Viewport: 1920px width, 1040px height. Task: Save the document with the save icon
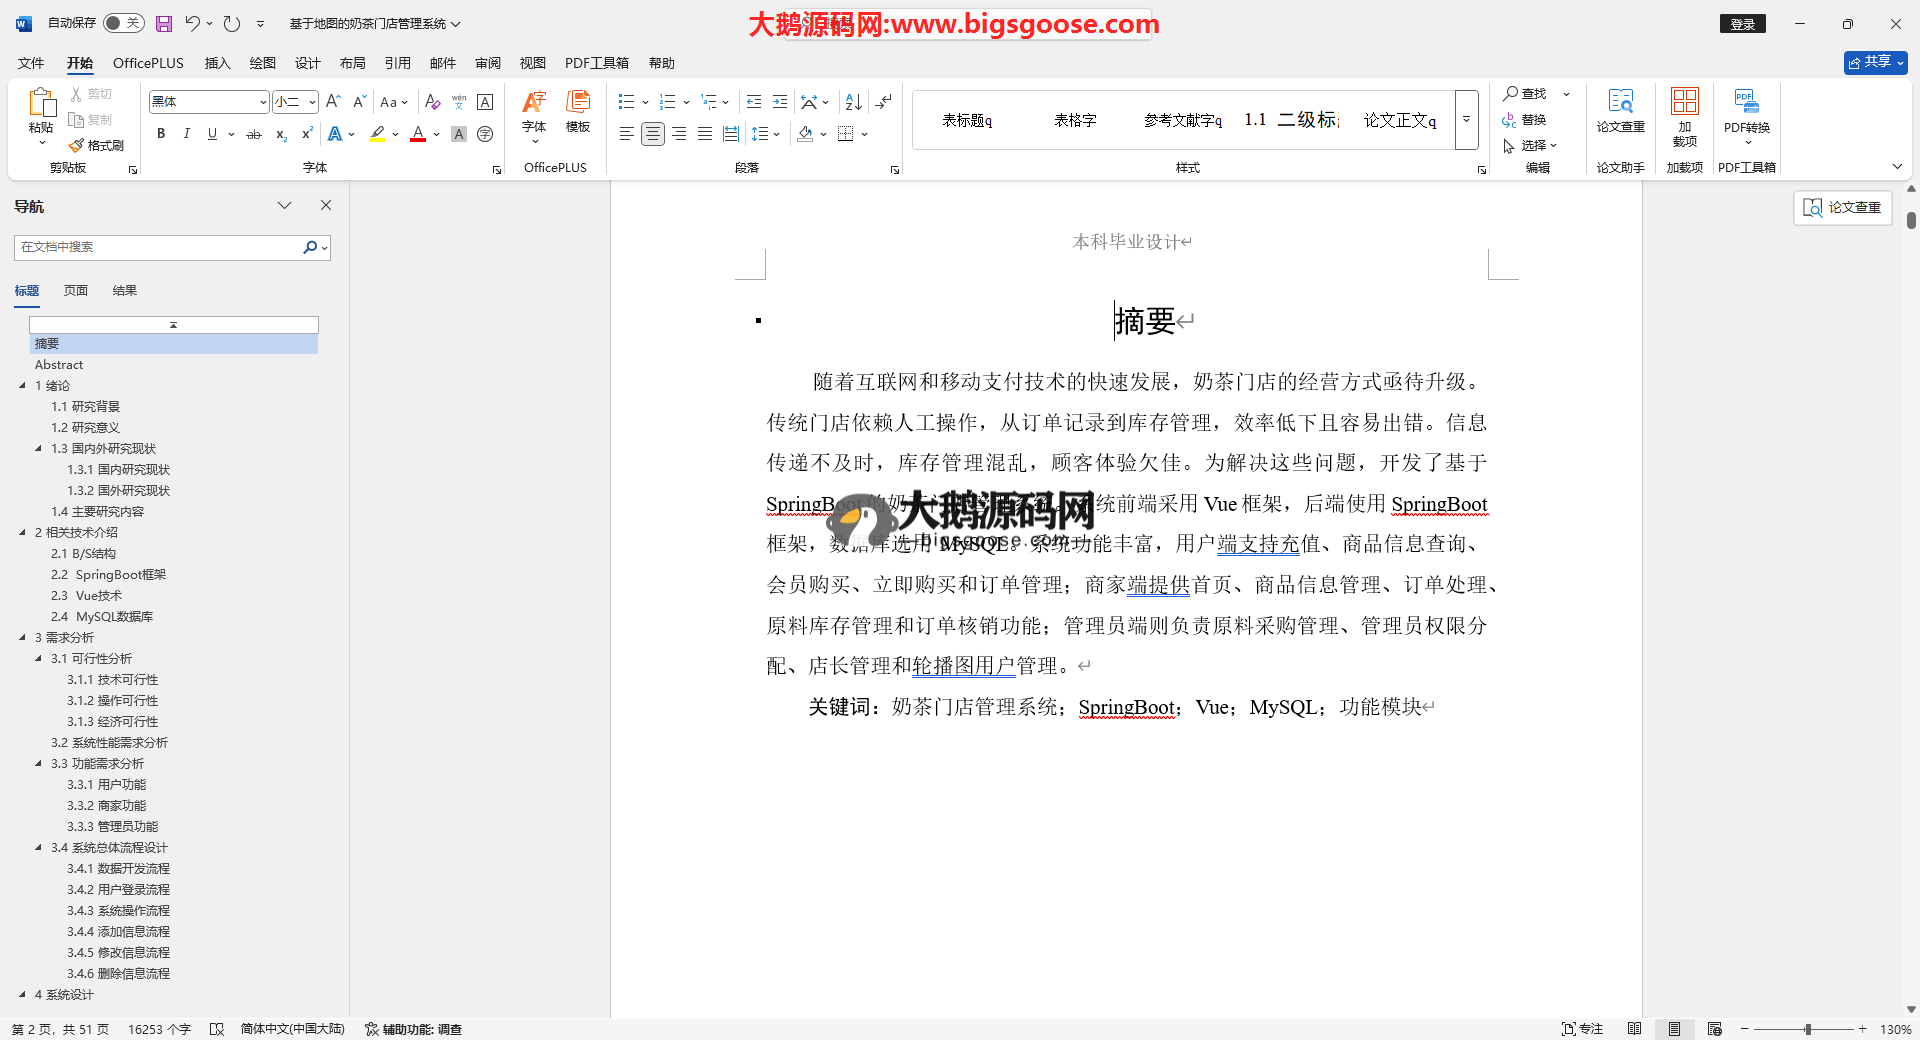[x=164, y=23]
